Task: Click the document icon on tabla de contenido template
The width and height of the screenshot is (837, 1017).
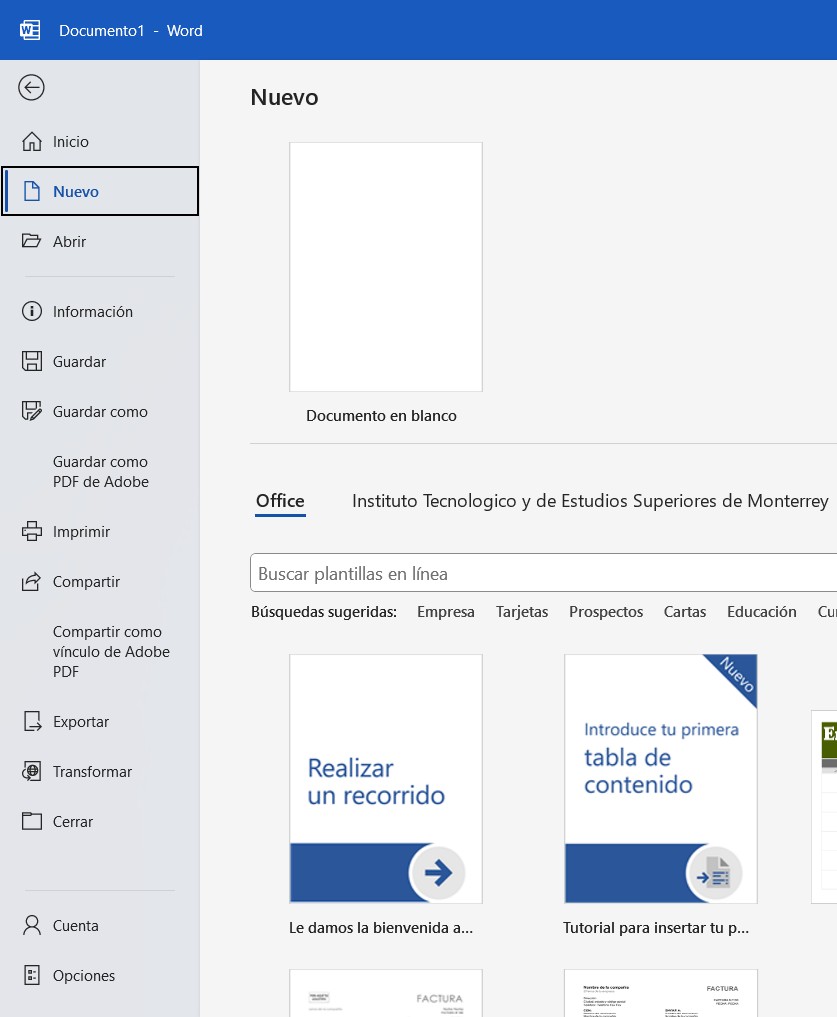Action: (x=714, y=873)
